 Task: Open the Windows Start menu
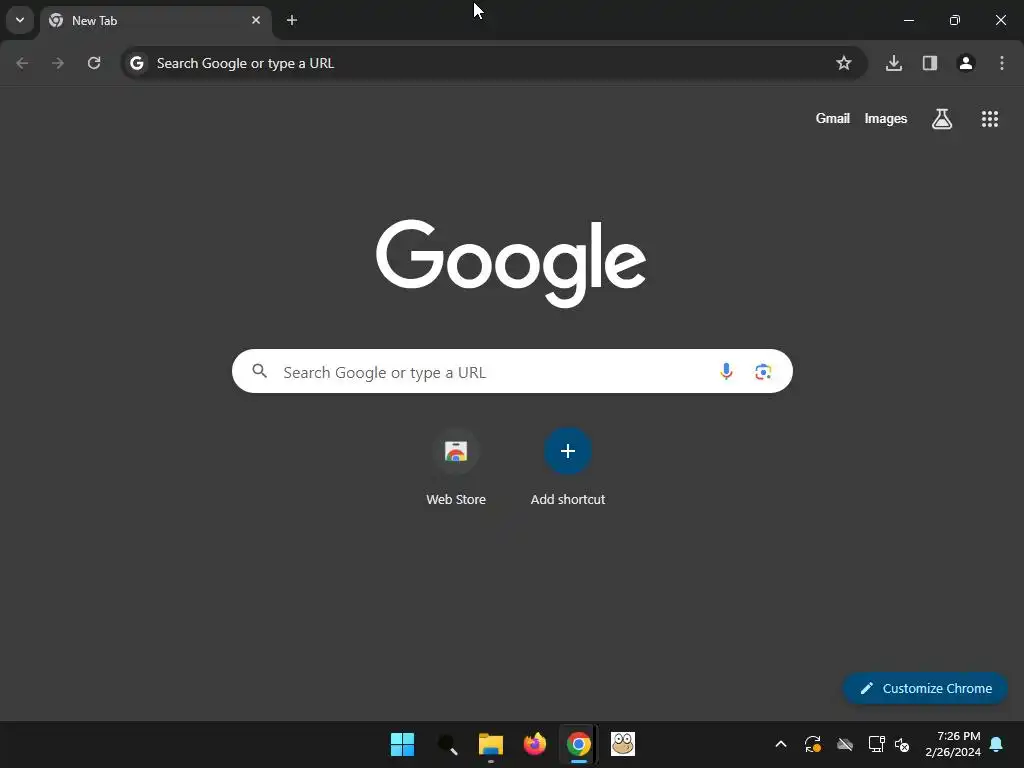click(x=402, y=744)
